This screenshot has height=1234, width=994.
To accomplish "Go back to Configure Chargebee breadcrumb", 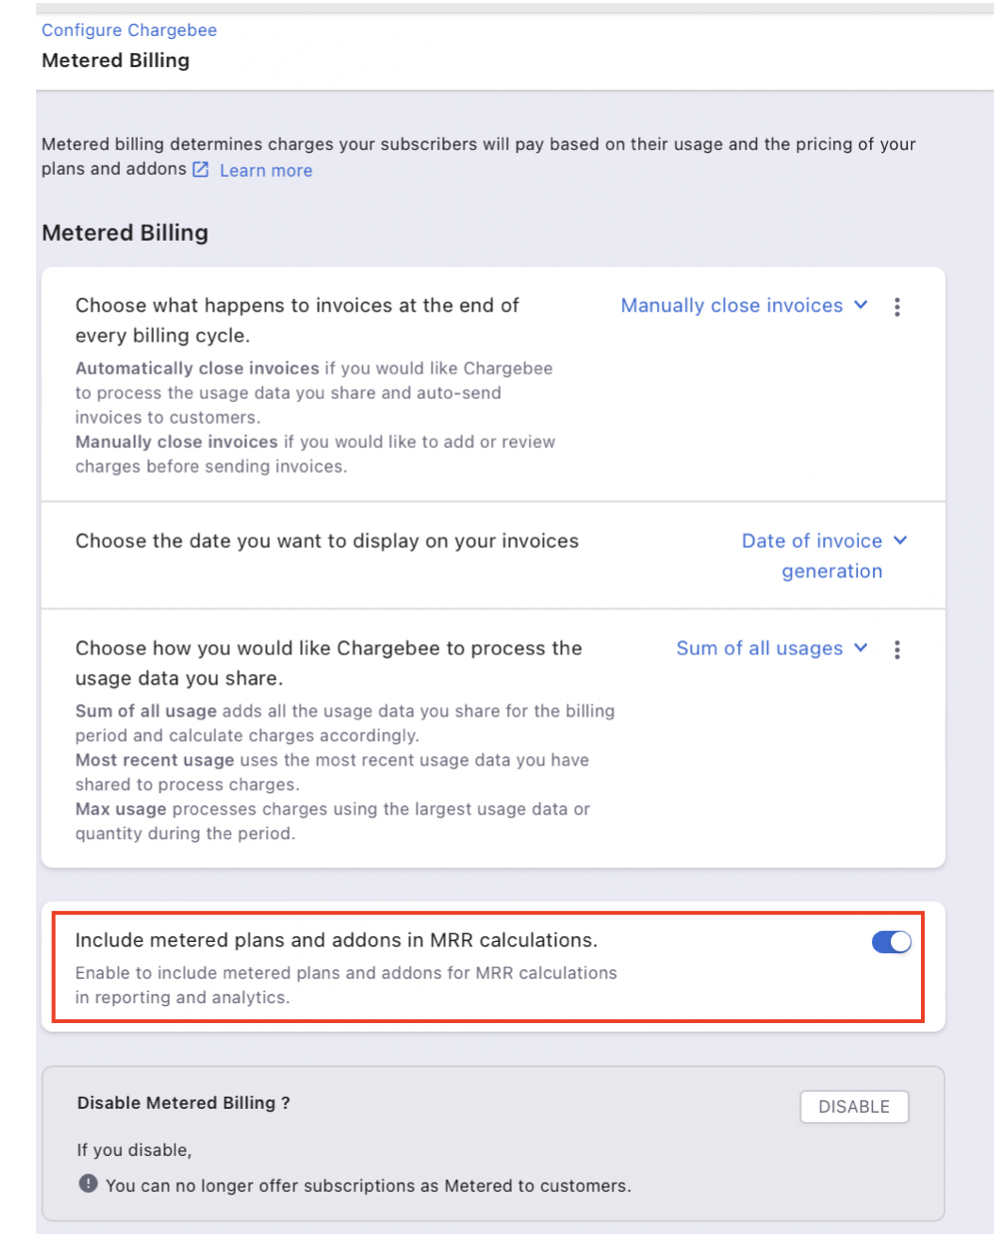I will click(x=129, y=30).
